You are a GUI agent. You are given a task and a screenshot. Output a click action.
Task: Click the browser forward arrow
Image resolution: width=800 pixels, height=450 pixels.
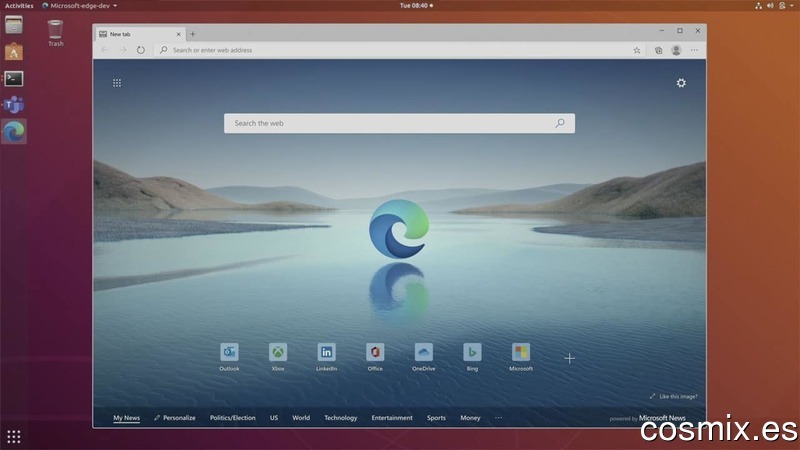point(123,50)
